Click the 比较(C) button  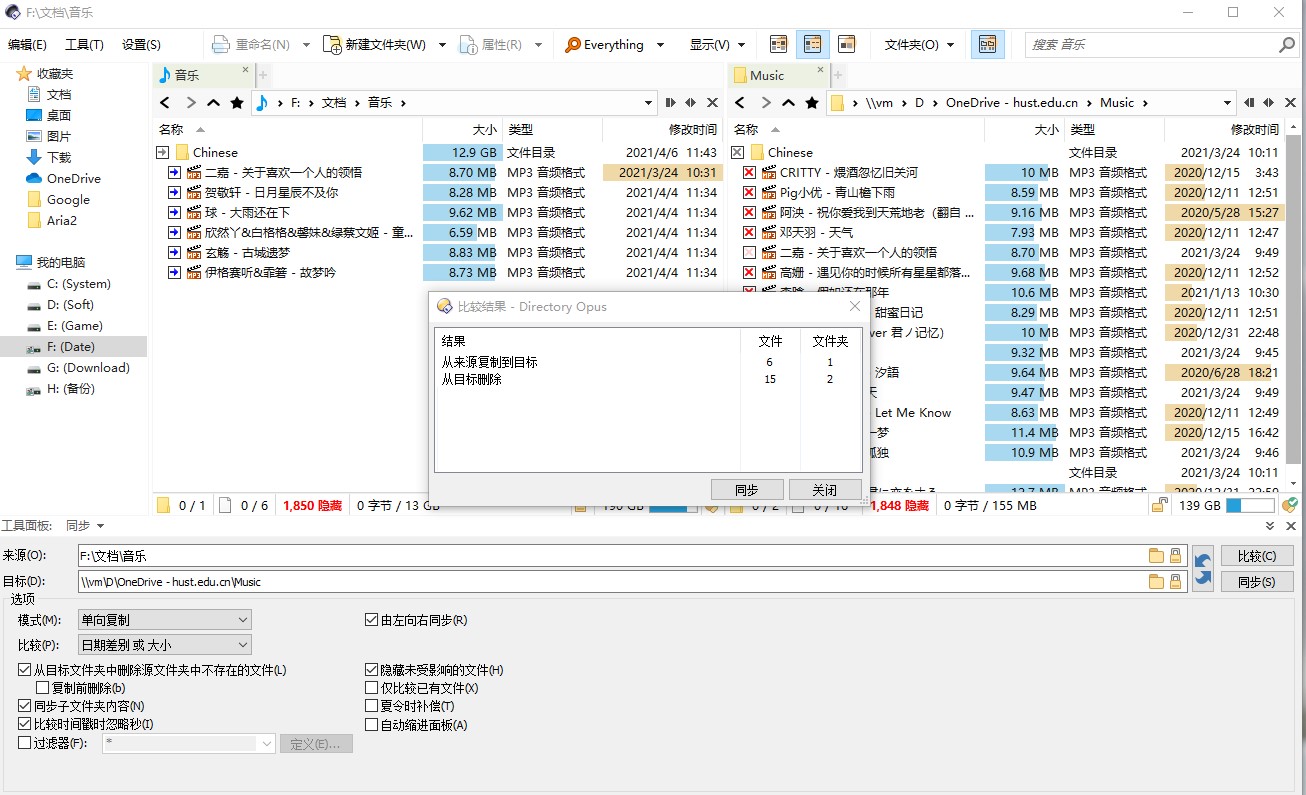tap(1256, 556)
